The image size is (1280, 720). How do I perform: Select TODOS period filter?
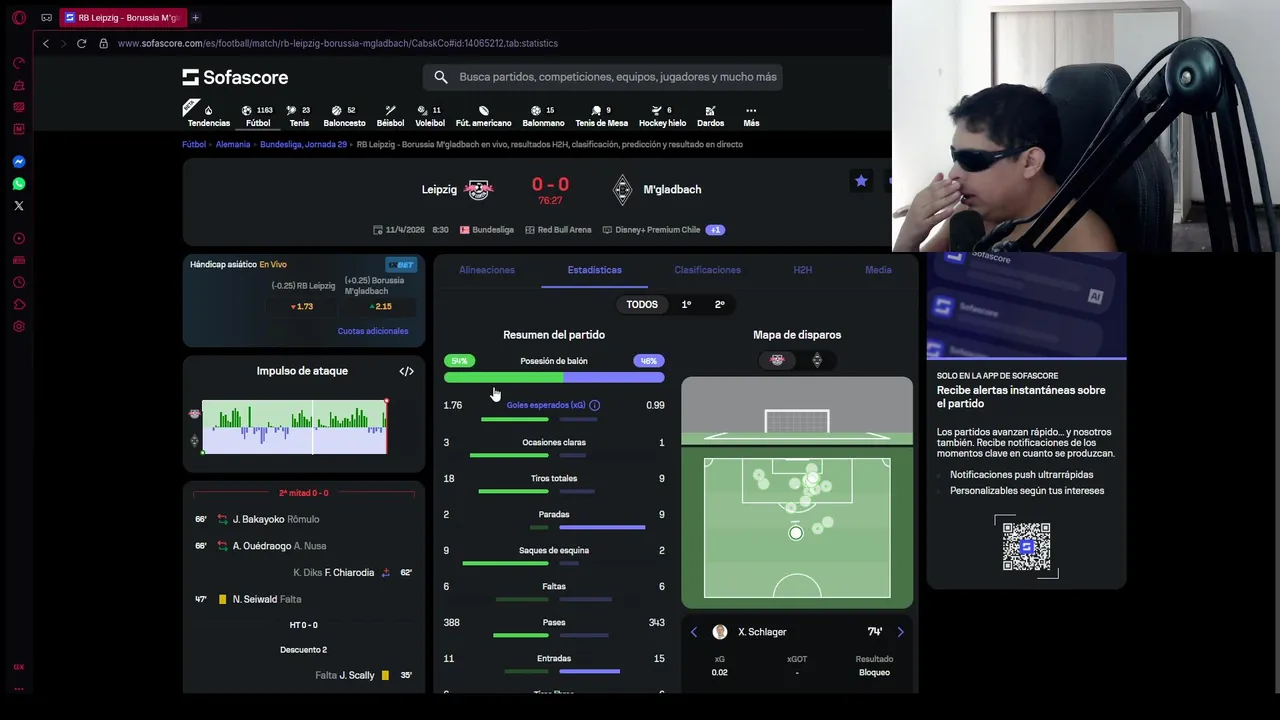pos(642,304)
